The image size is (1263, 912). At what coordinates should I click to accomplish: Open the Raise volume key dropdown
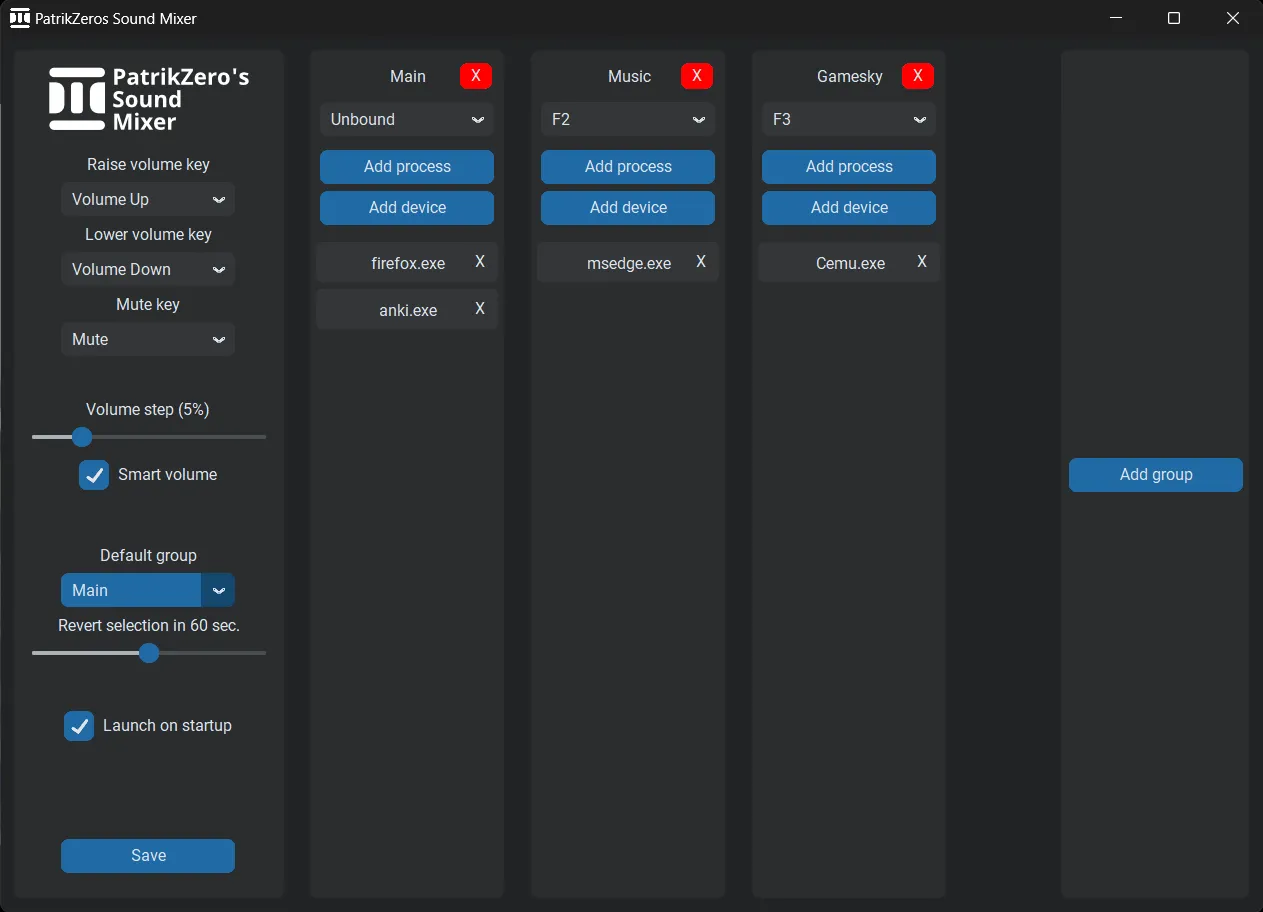pyautogui.click(x=148, y=199)
